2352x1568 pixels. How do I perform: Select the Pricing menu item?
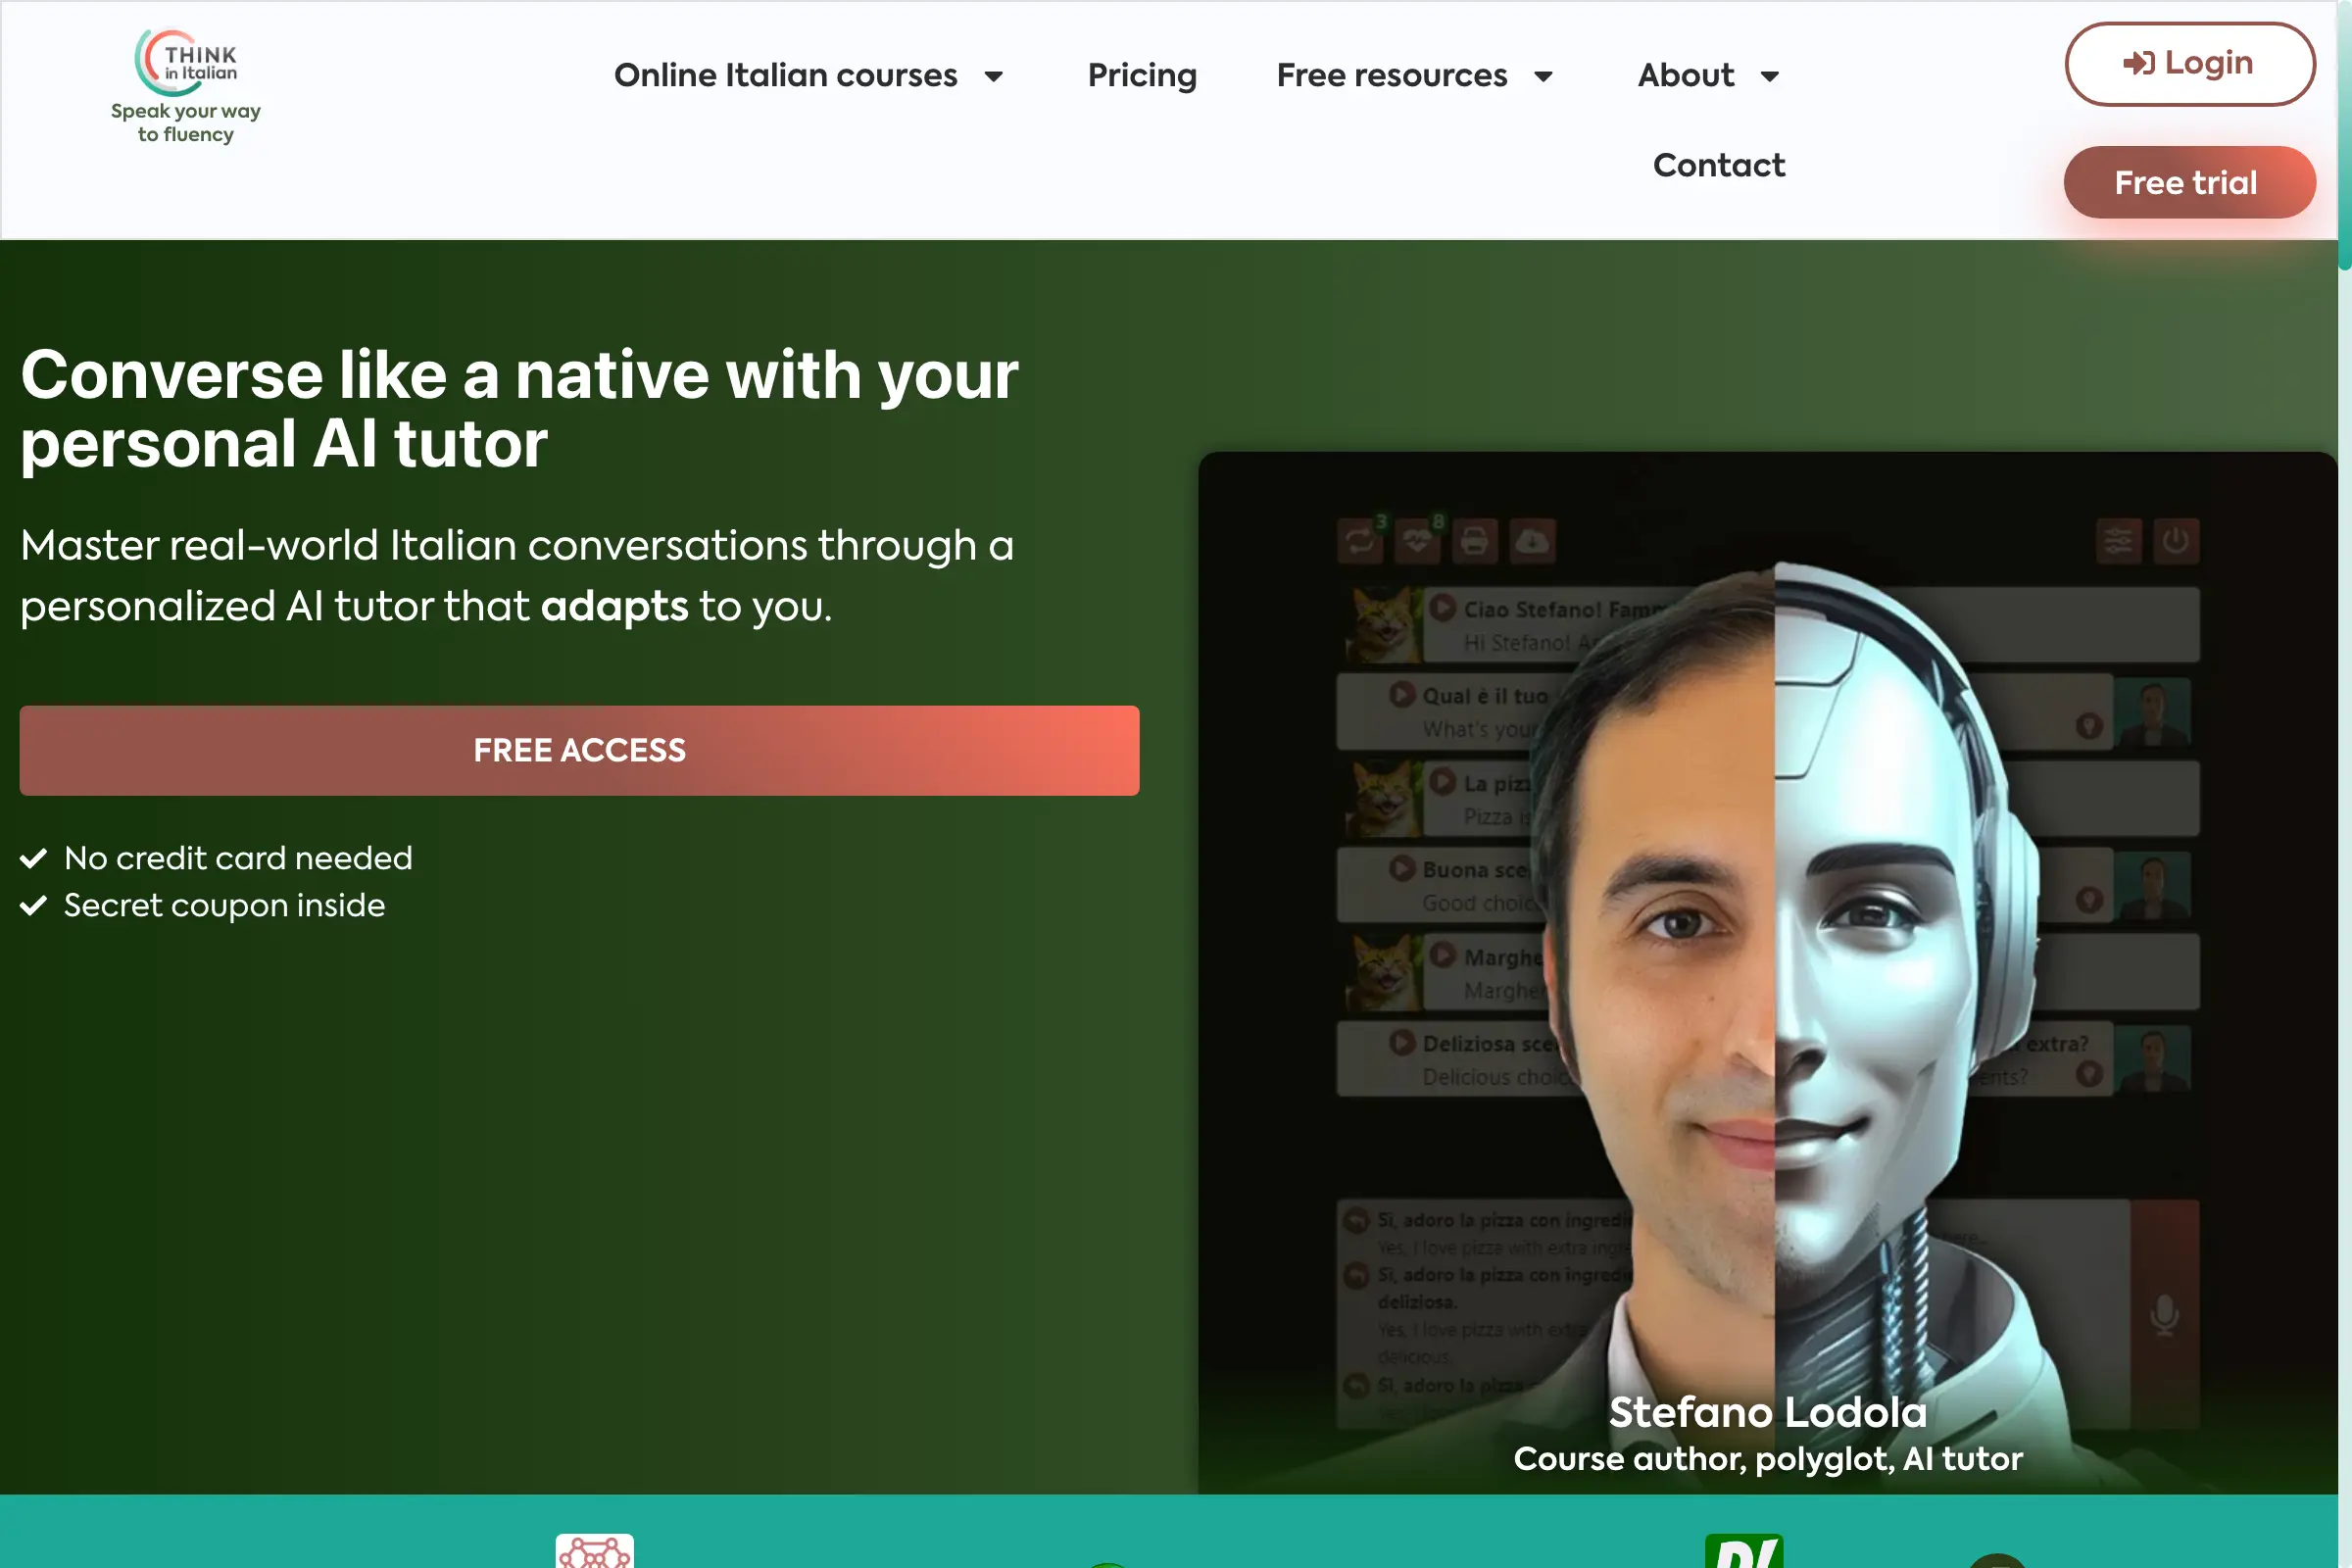pyautogui.click(x=1143, y=75)
